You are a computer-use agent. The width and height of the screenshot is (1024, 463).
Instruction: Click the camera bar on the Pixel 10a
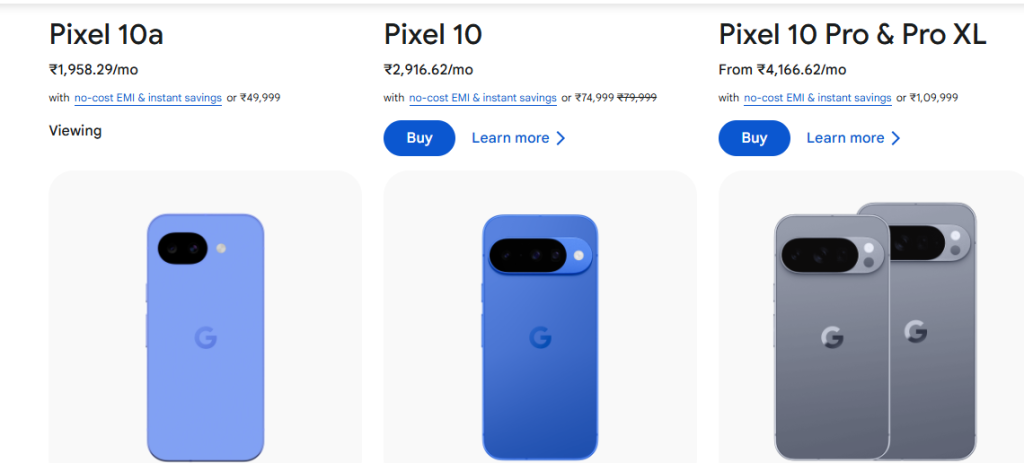(182, 249)
